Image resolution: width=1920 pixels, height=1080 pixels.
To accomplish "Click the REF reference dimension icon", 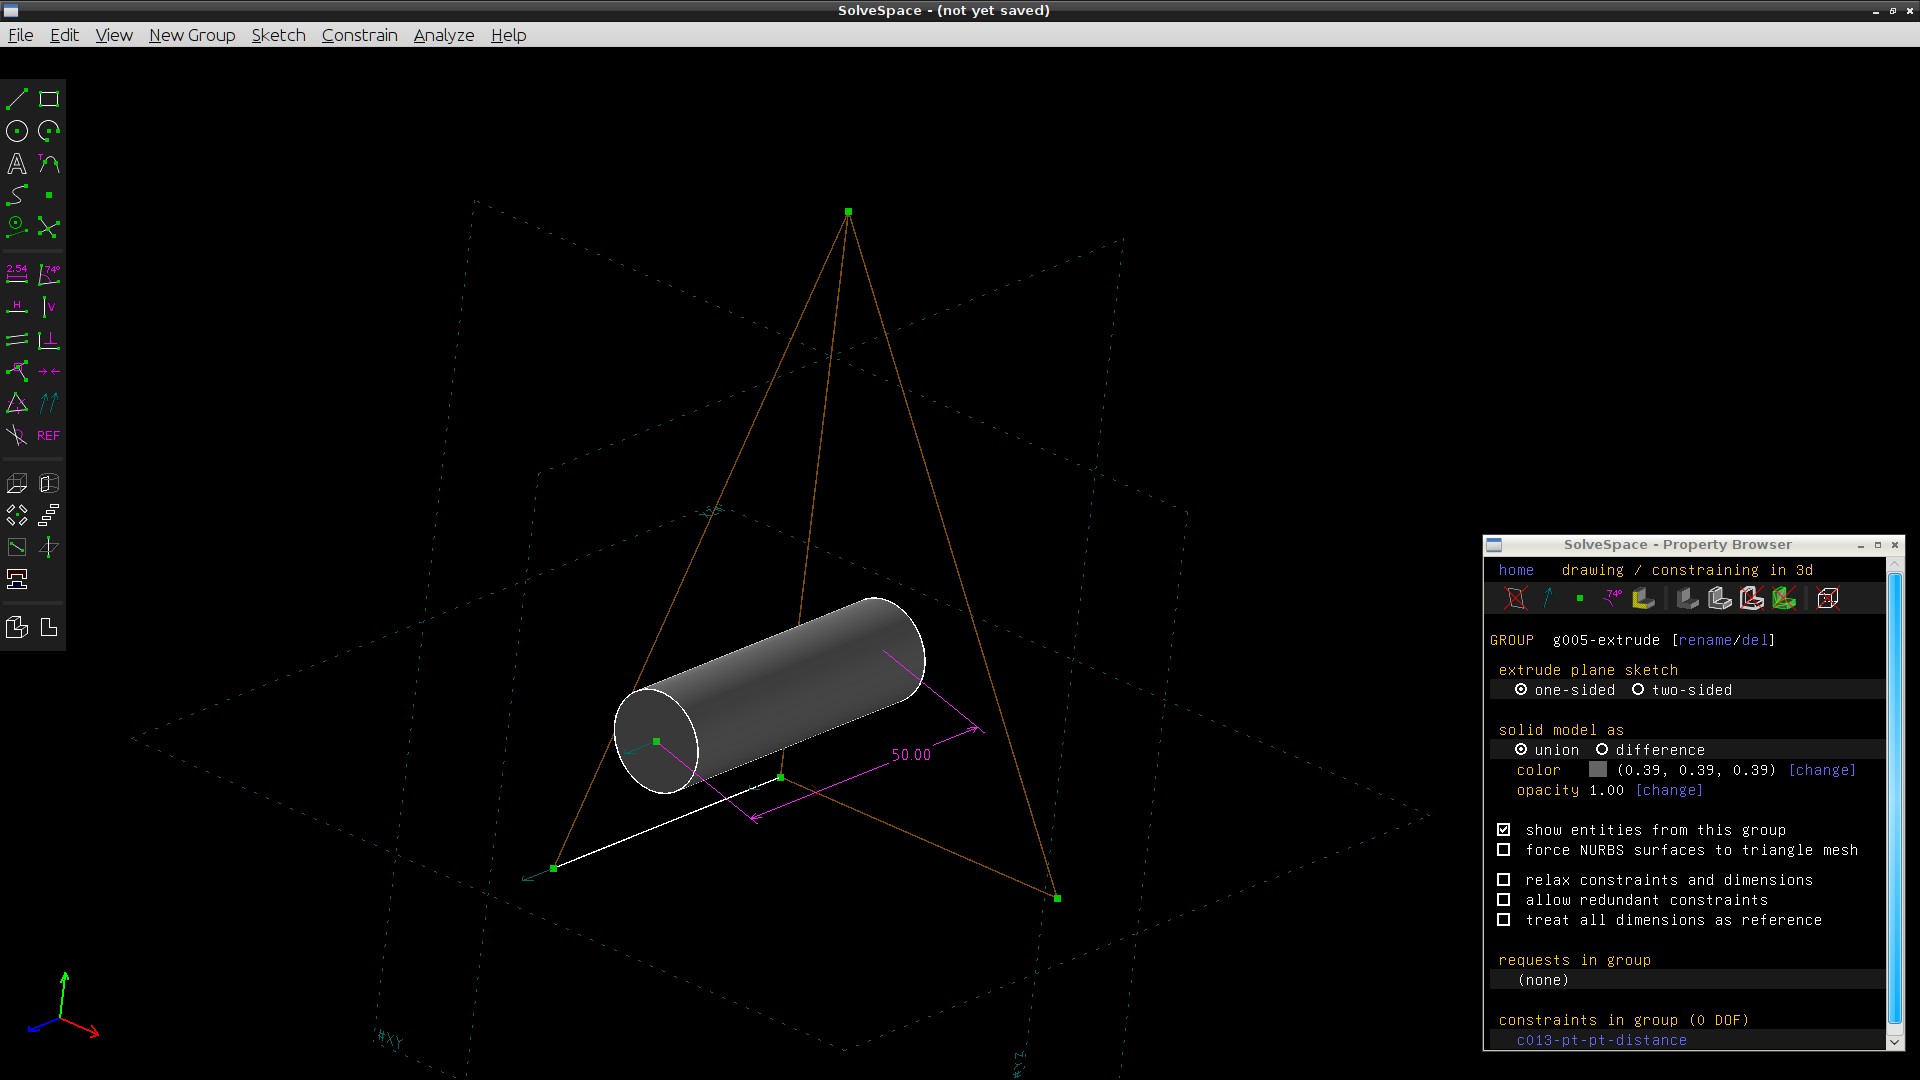I will [49, 436].
